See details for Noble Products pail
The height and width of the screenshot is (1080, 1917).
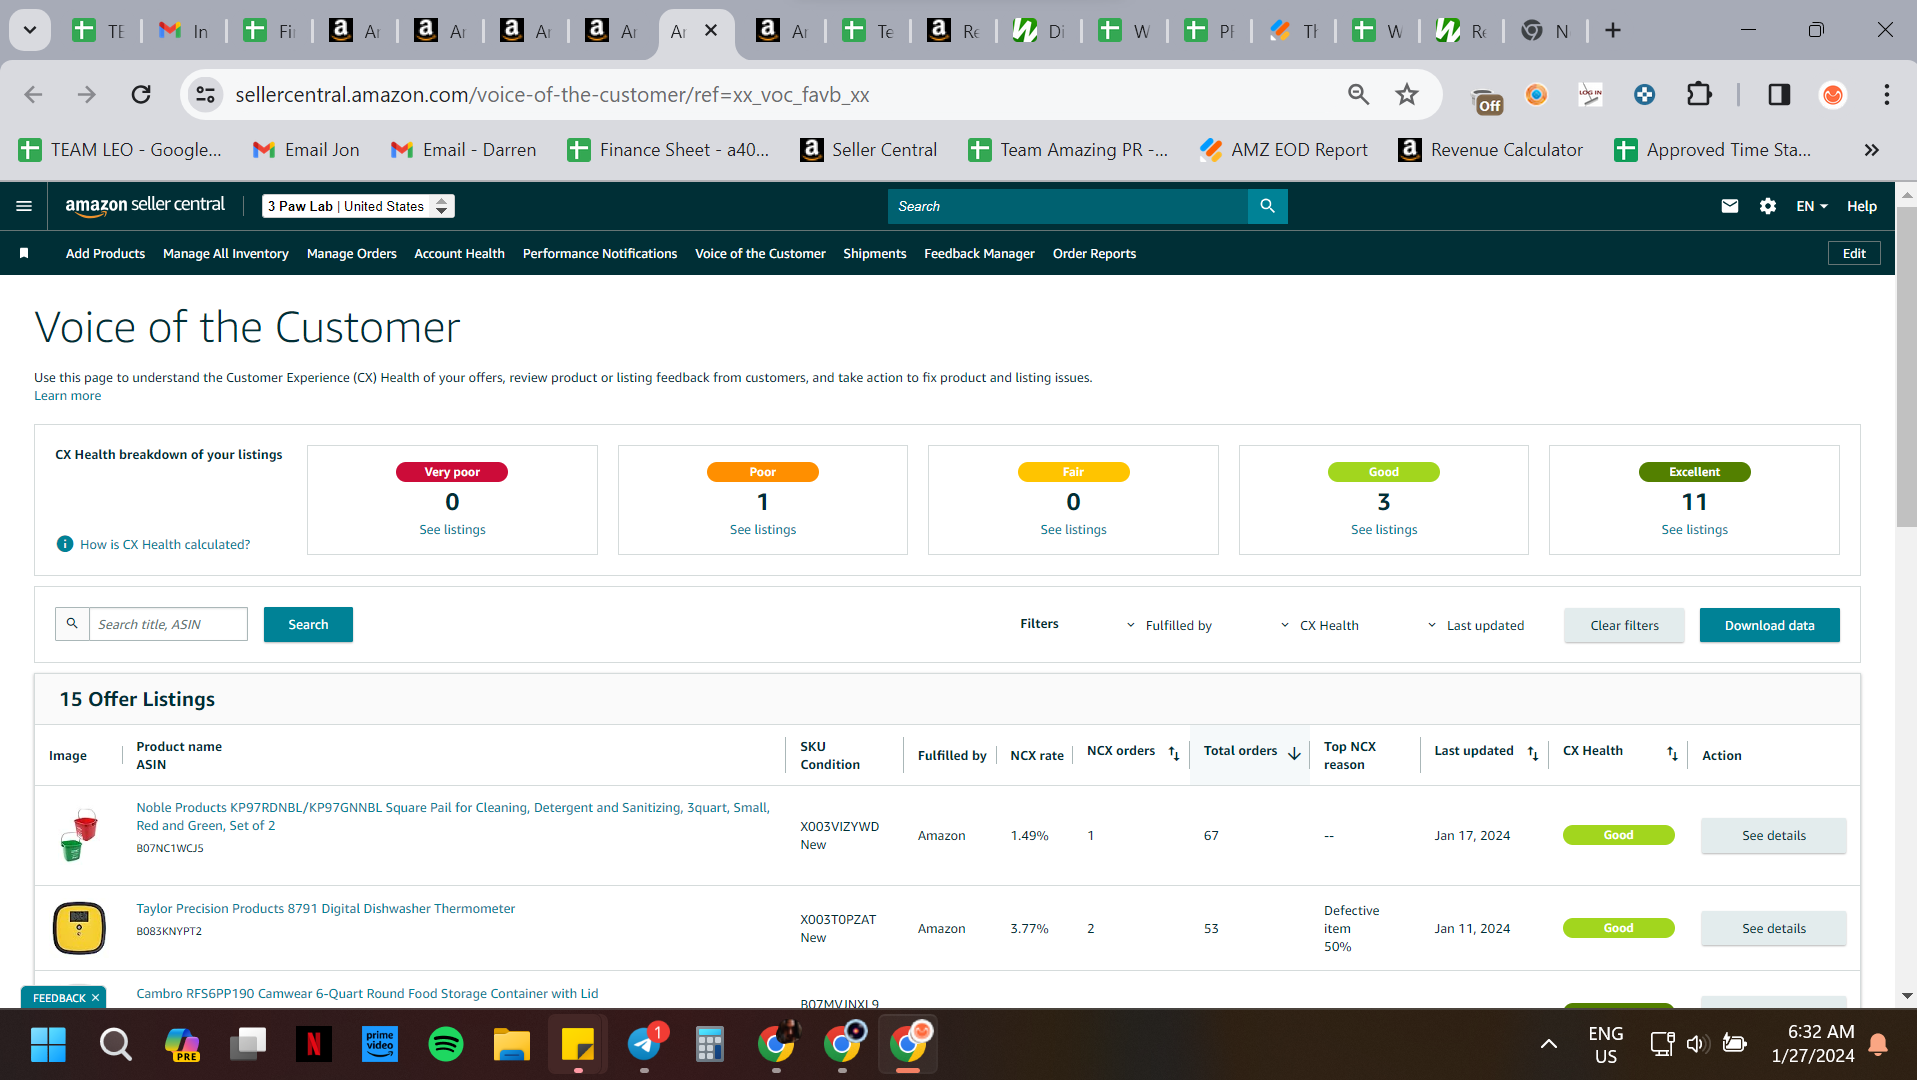pos(1773,836)
